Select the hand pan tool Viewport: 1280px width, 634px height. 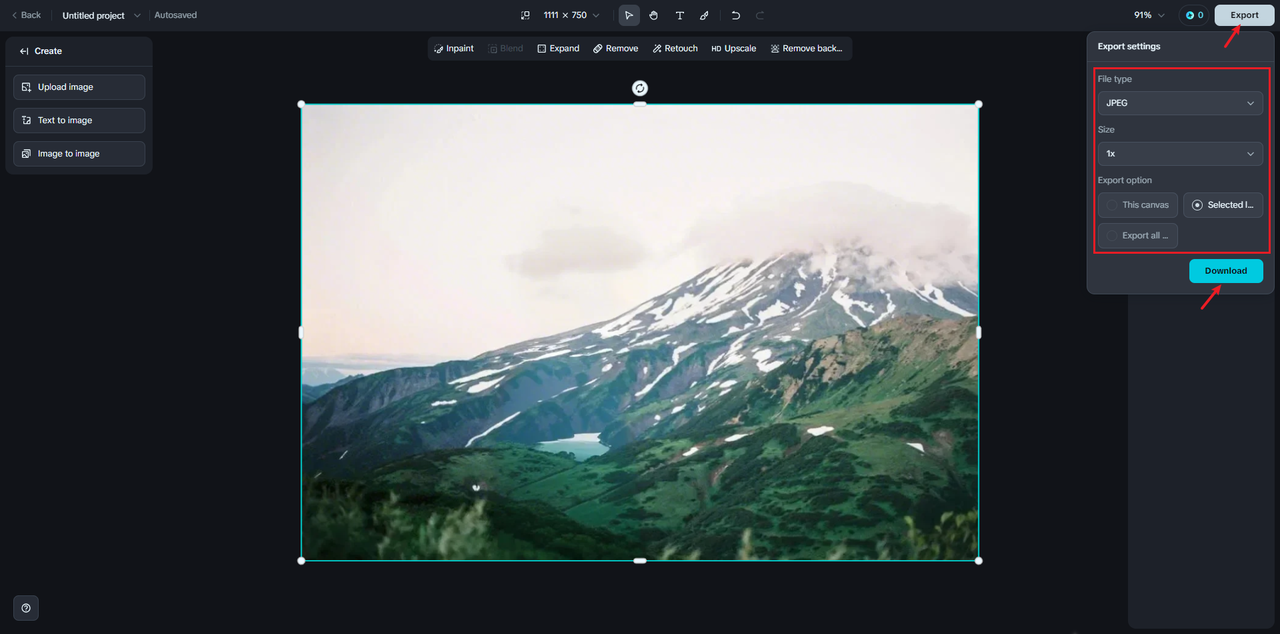tap(654, 15)
